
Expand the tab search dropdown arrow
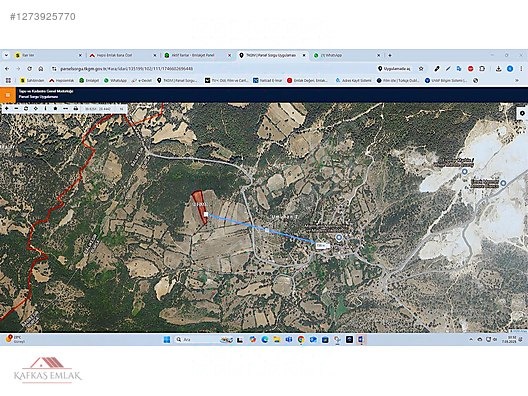pyautogui.click(x=6, y=55)
